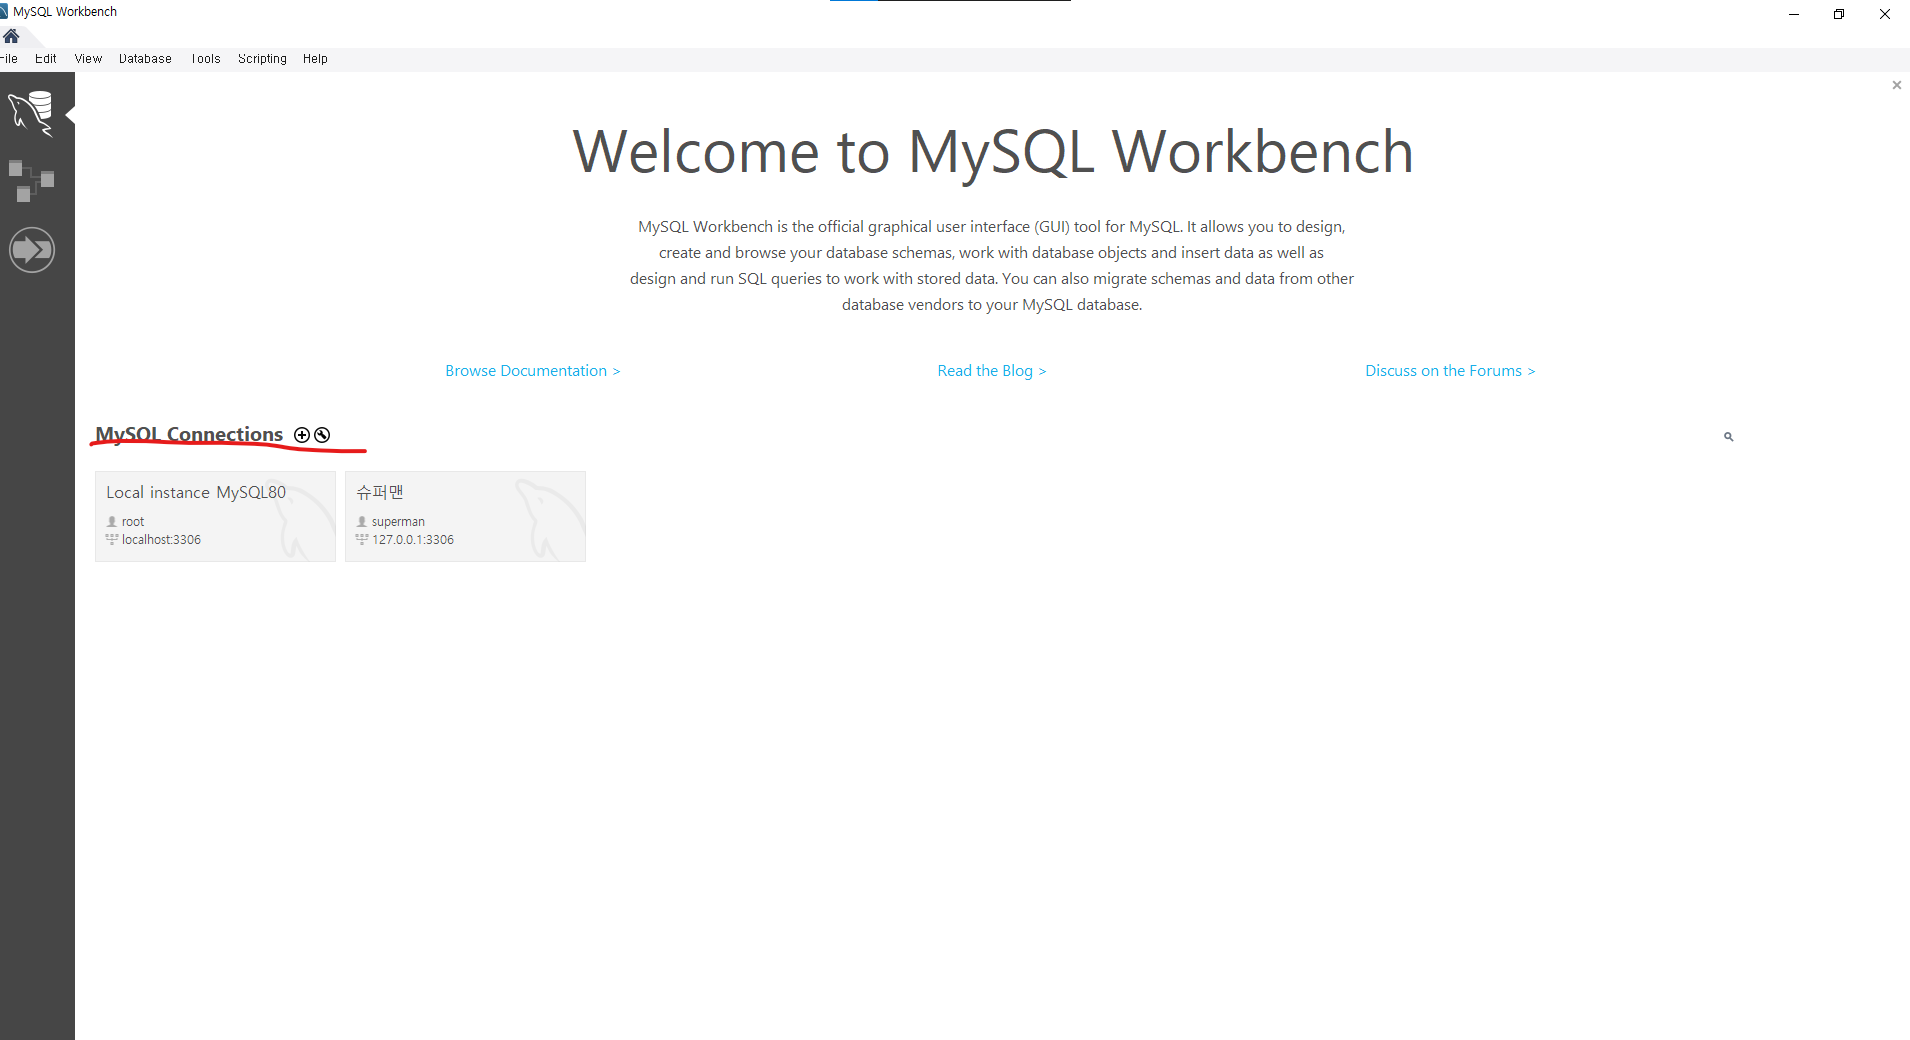Open the View menu
This screenshot has width=1910, height=1040.
tap(88, 59)
